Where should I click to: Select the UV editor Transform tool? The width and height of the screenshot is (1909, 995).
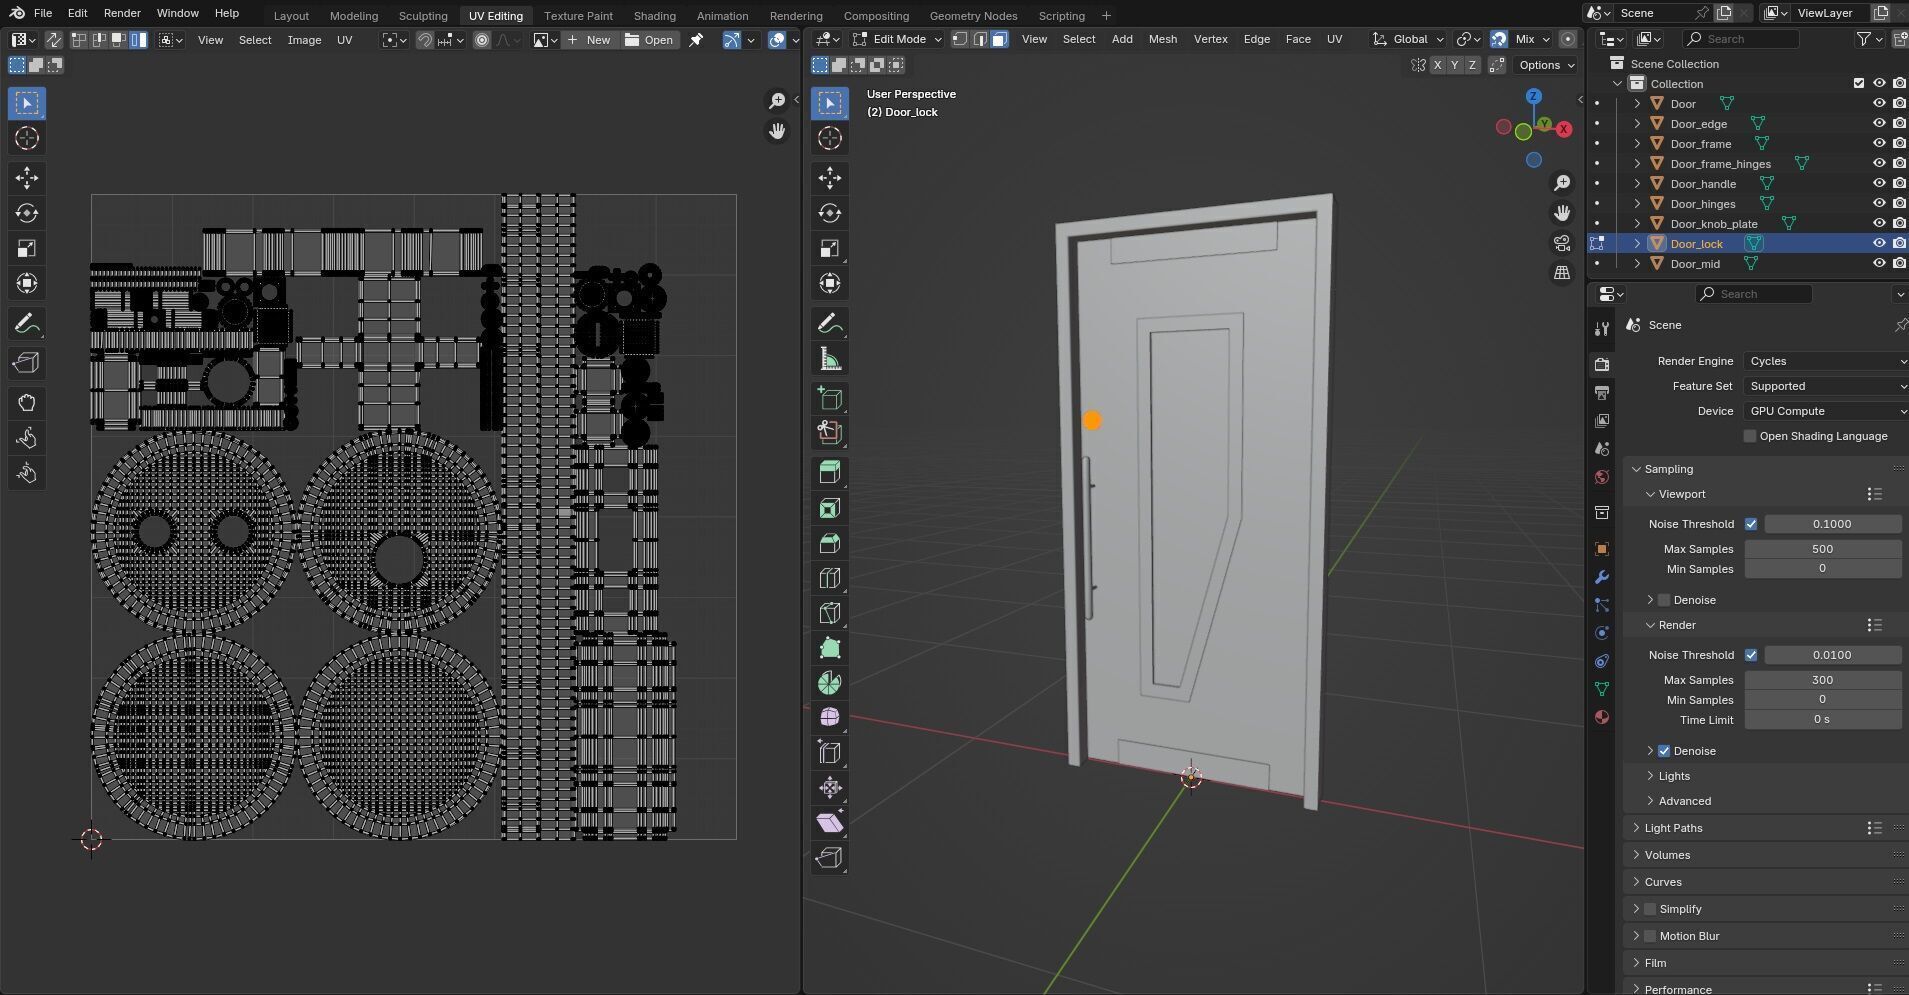click(27, 283)
